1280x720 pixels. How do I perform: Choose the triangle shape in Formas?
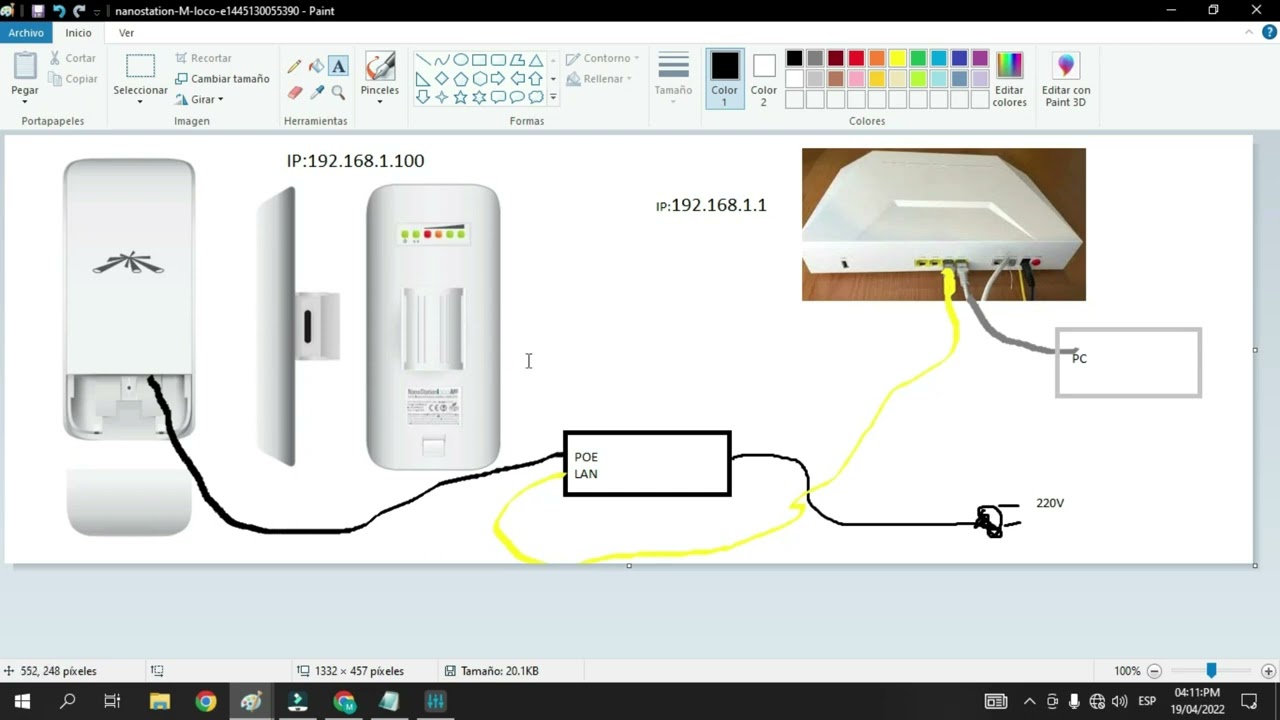pos(536,60)
